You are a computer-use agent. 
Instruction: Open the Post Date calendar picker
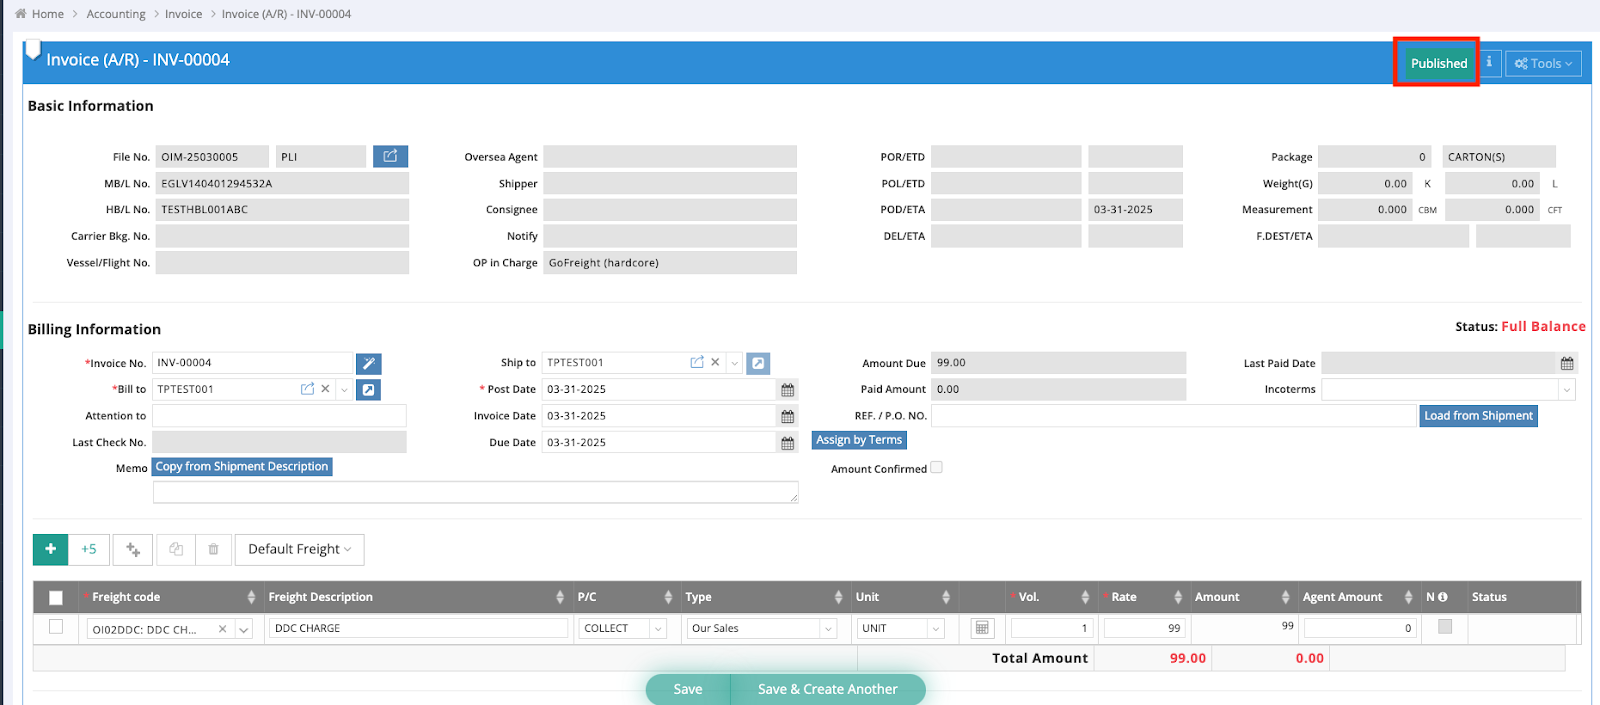787,390
